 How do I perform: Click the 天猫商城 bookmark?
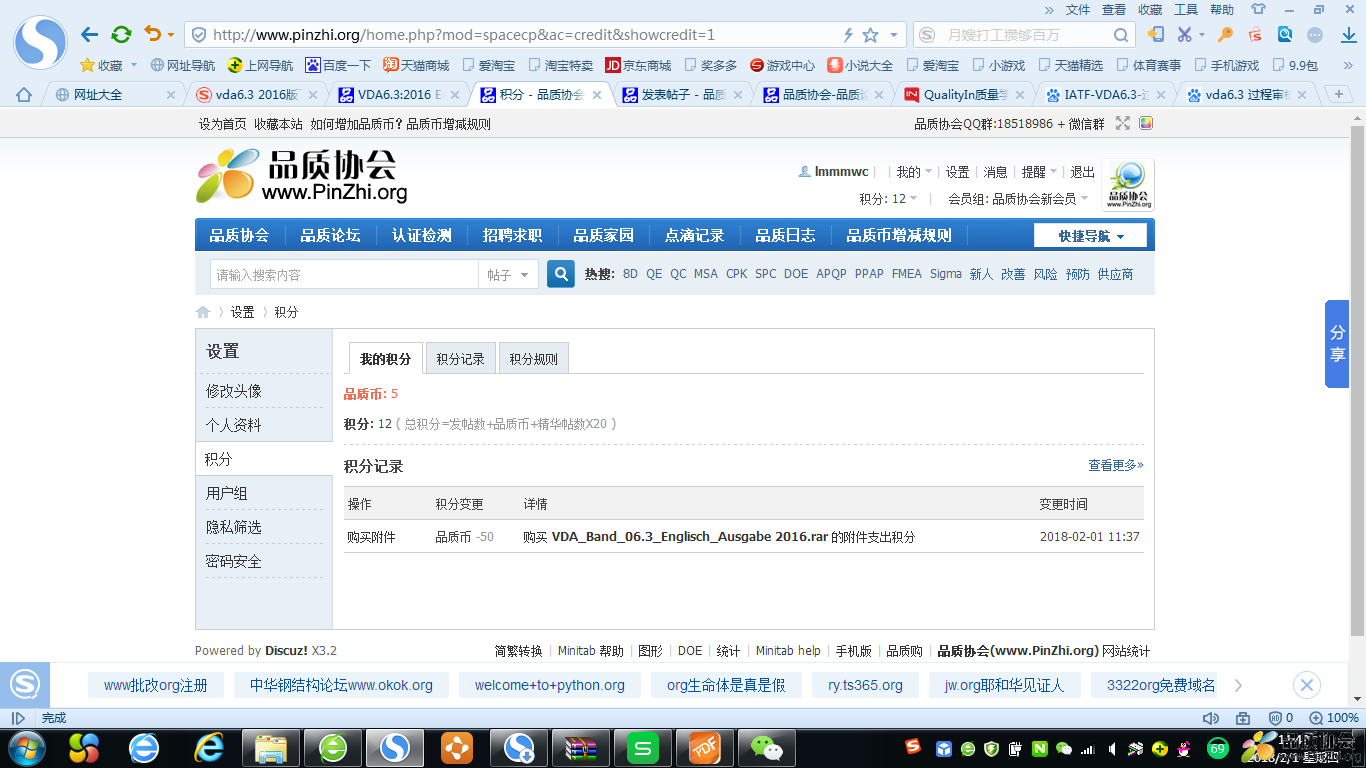tap(416, 65)
